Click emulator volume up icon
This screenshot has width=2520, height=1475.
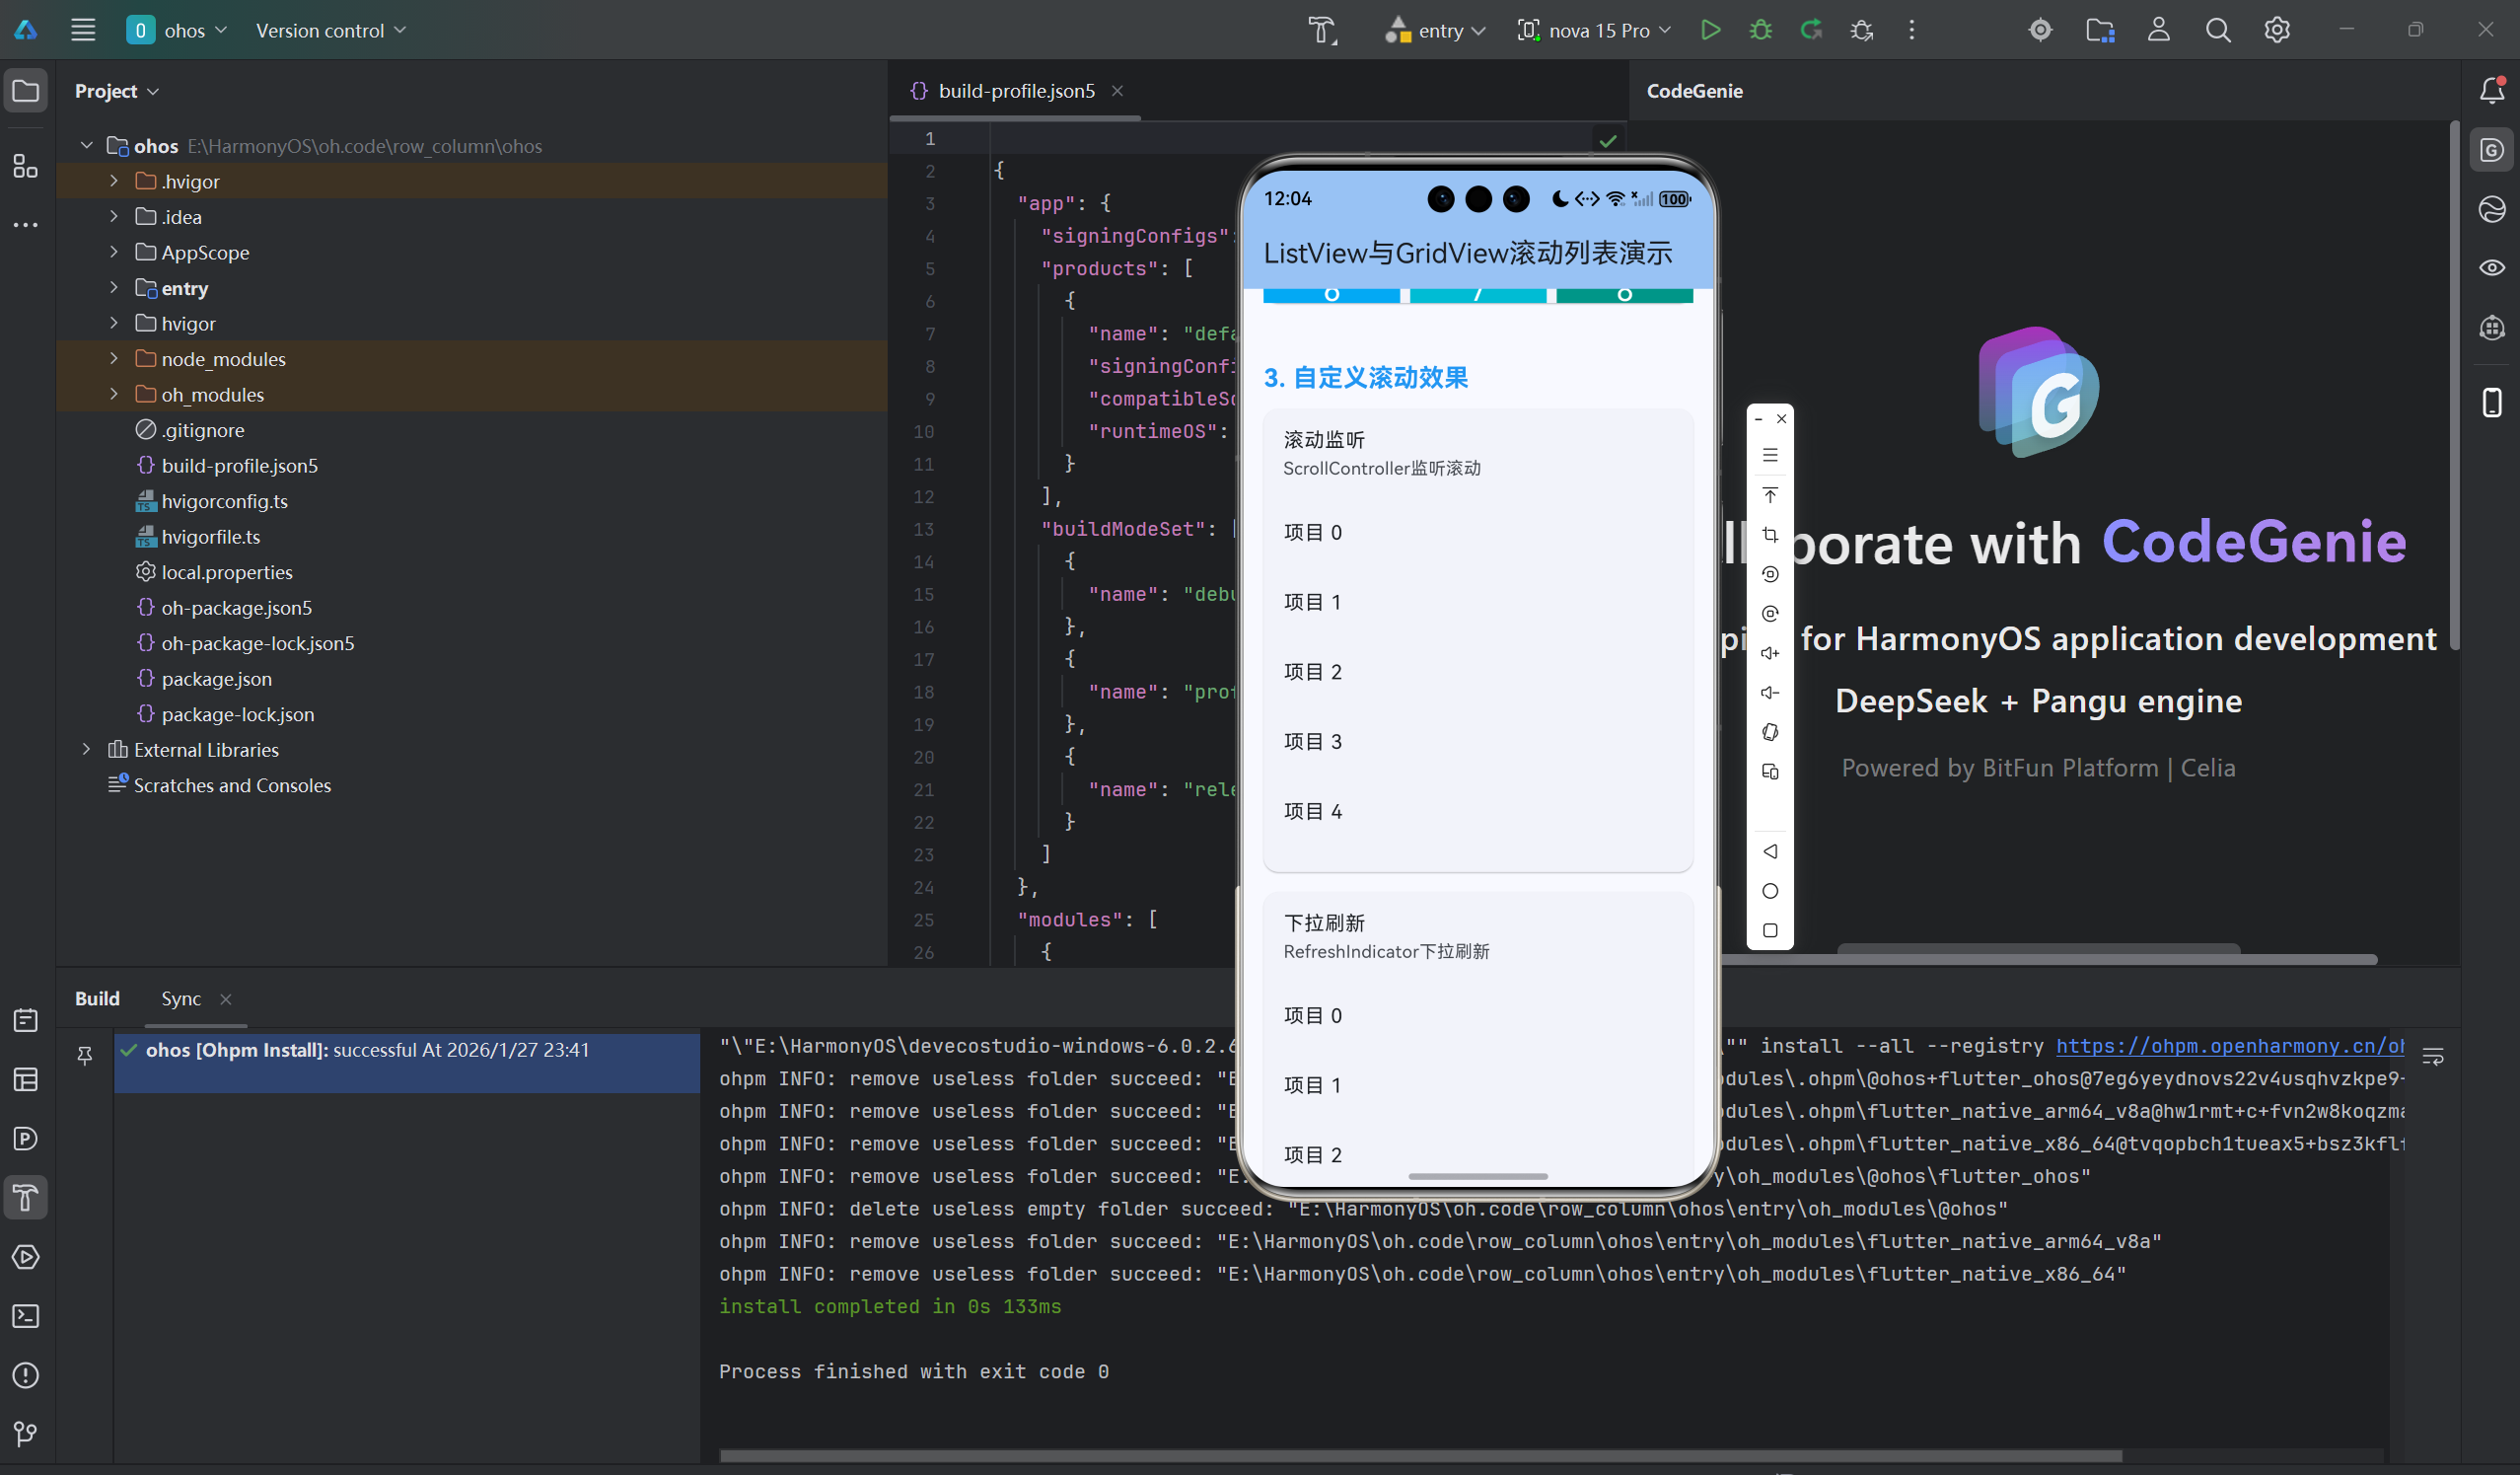pyautogui.click(x=1769, y=653)
